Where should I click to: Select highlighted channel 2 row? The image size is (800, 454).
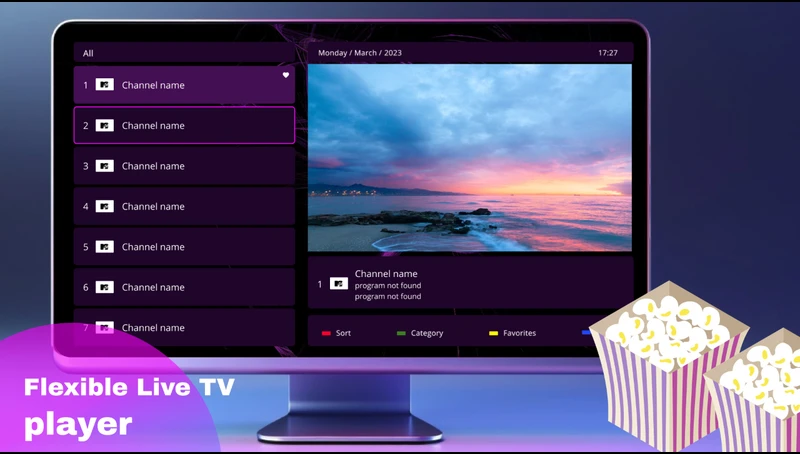point(184,125)
